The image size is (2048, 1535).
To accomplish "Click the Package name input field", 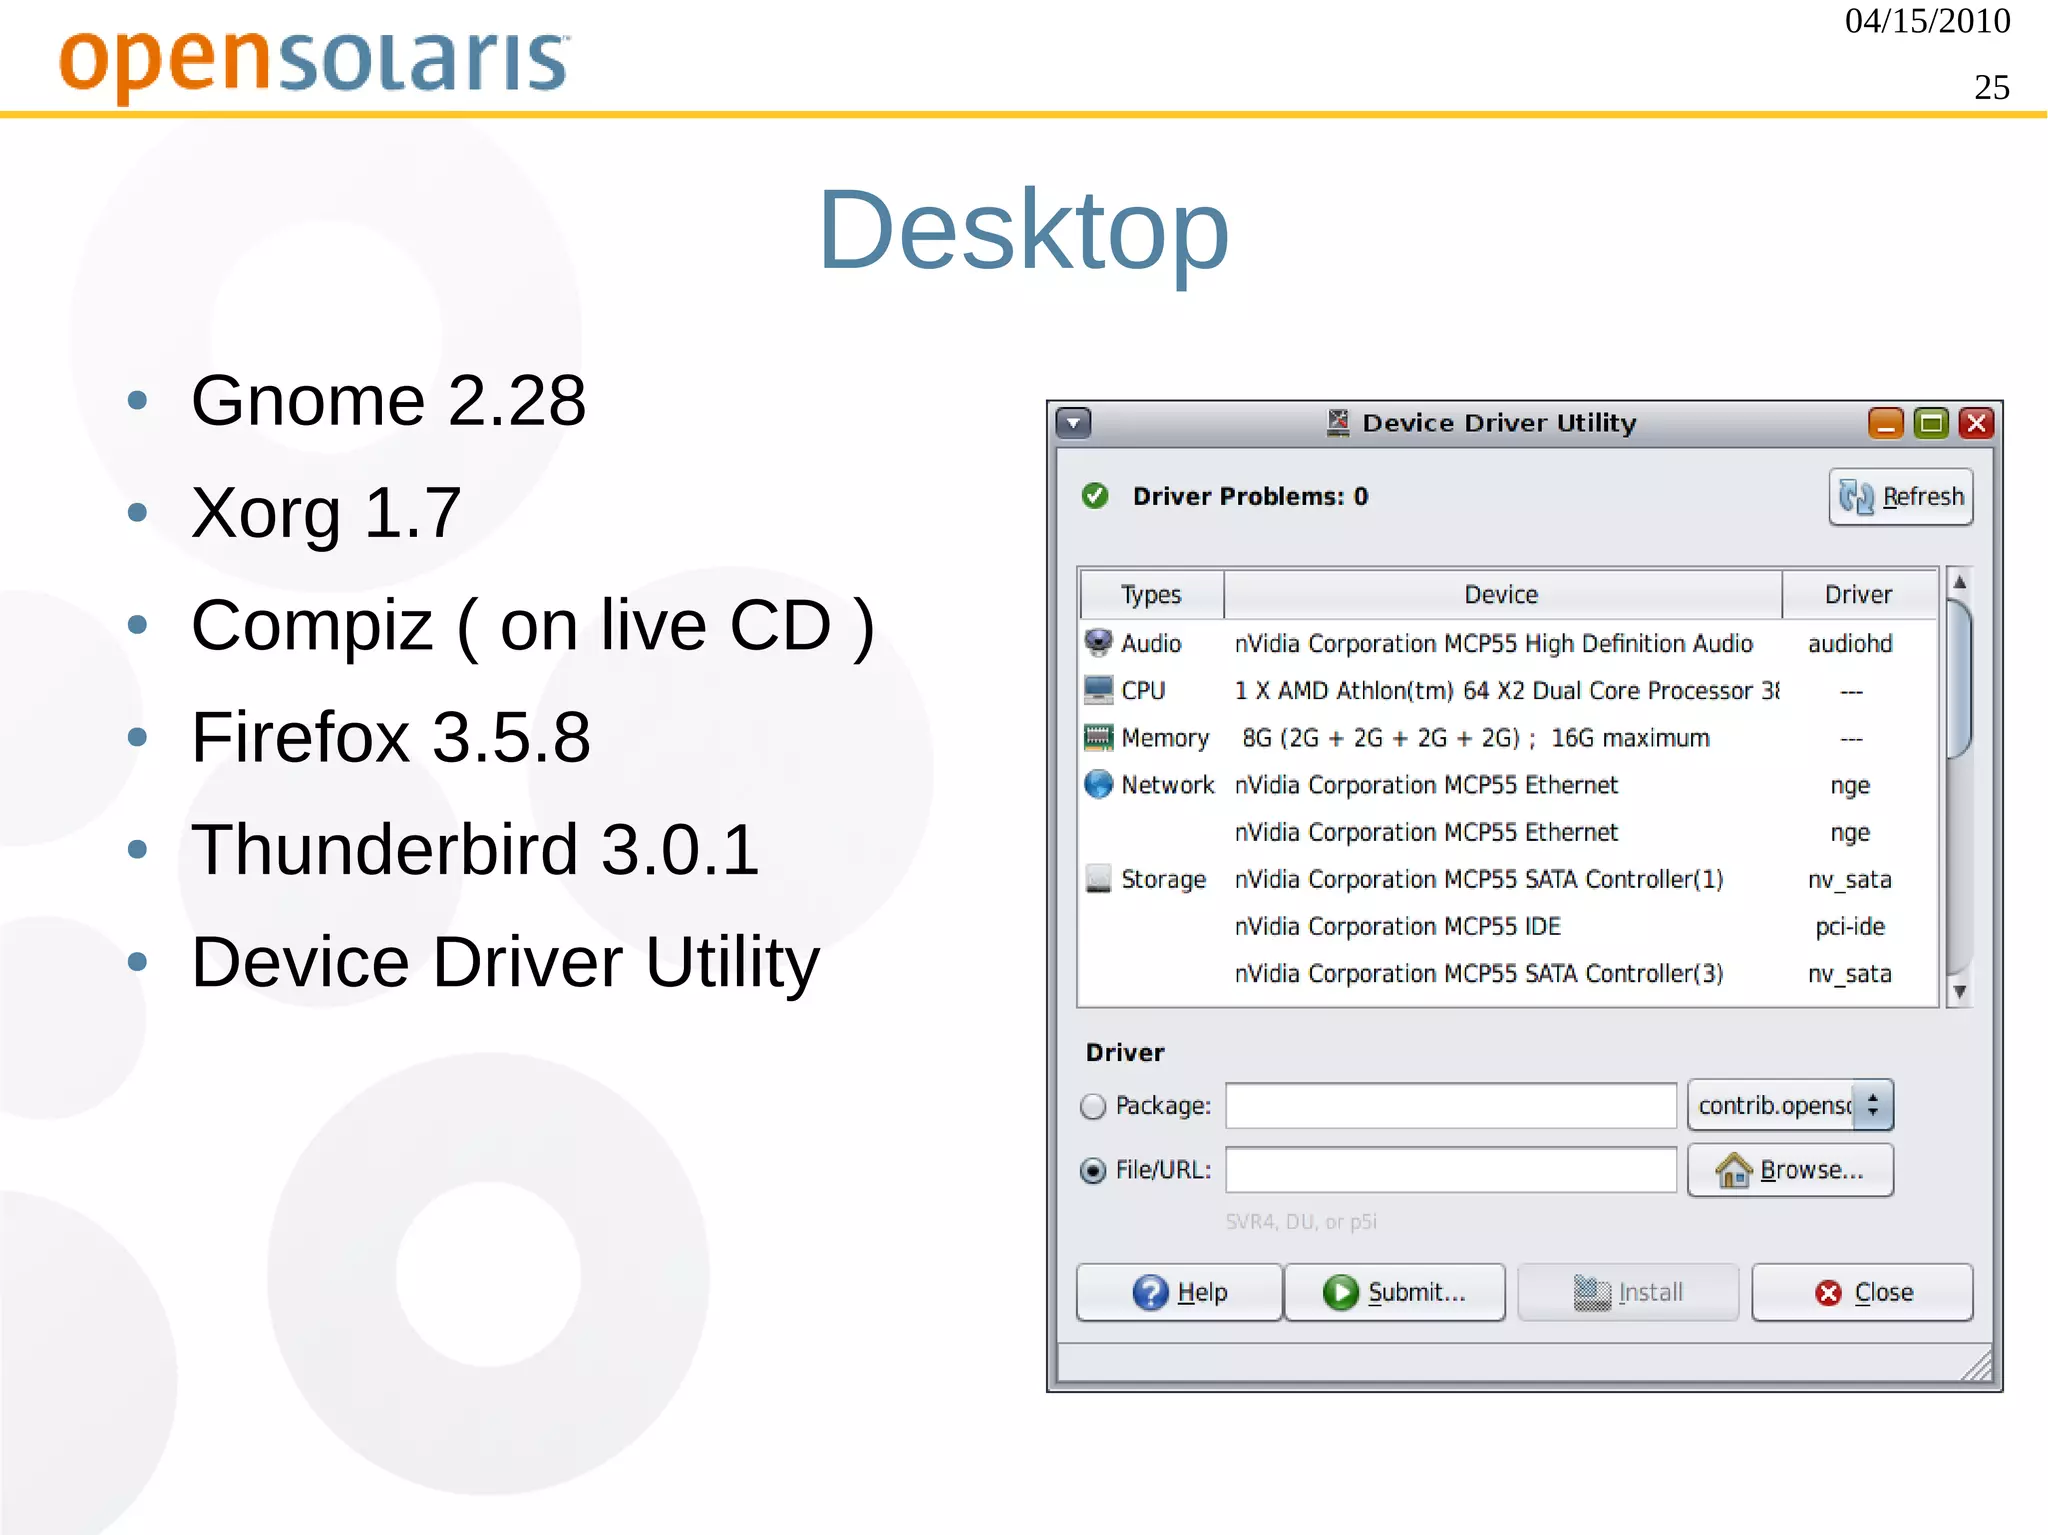I will click(x=1451, y=1106).
